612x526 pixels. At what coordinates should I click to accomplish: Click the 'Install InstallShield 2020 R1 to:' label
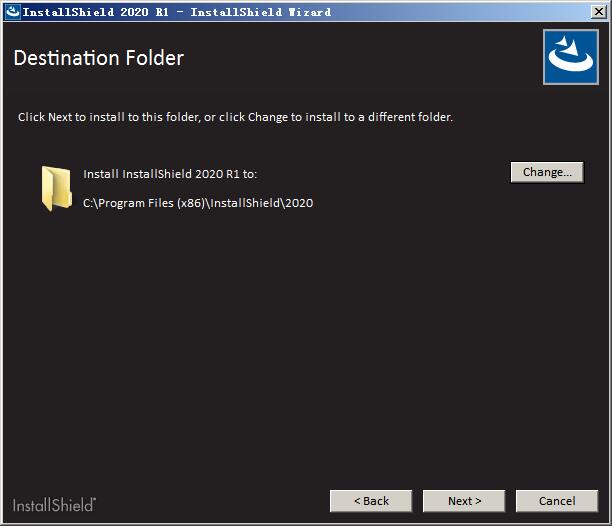click(x=170, y=174)
